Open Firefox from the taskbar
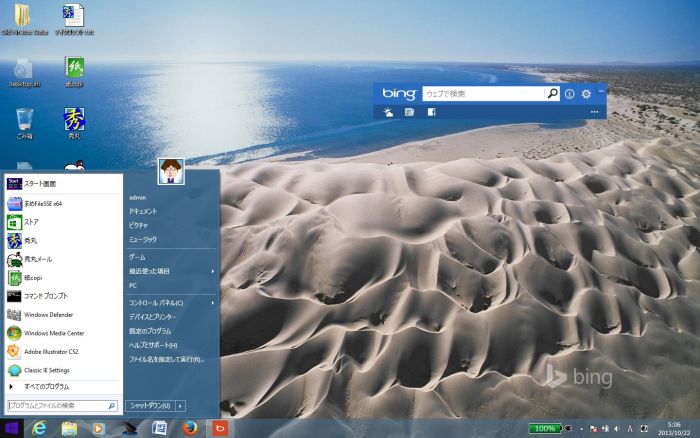 190,428
